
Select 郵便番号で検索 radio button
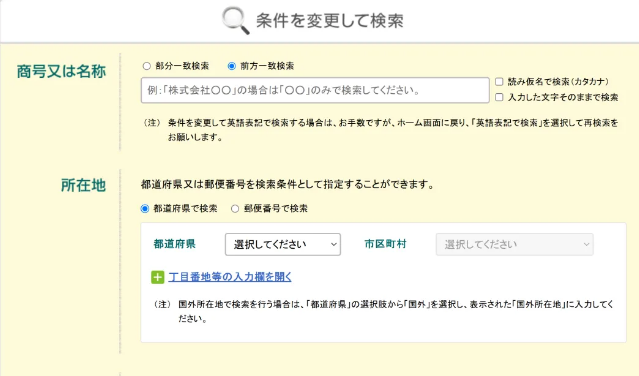click(x=235, y=209)
